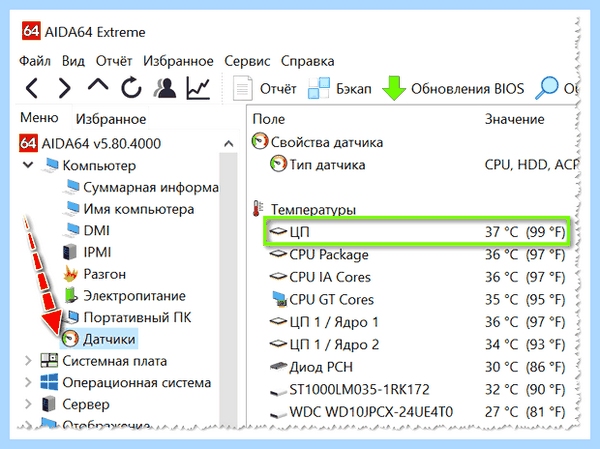Go forward with the right arrow

click(64, 88)
